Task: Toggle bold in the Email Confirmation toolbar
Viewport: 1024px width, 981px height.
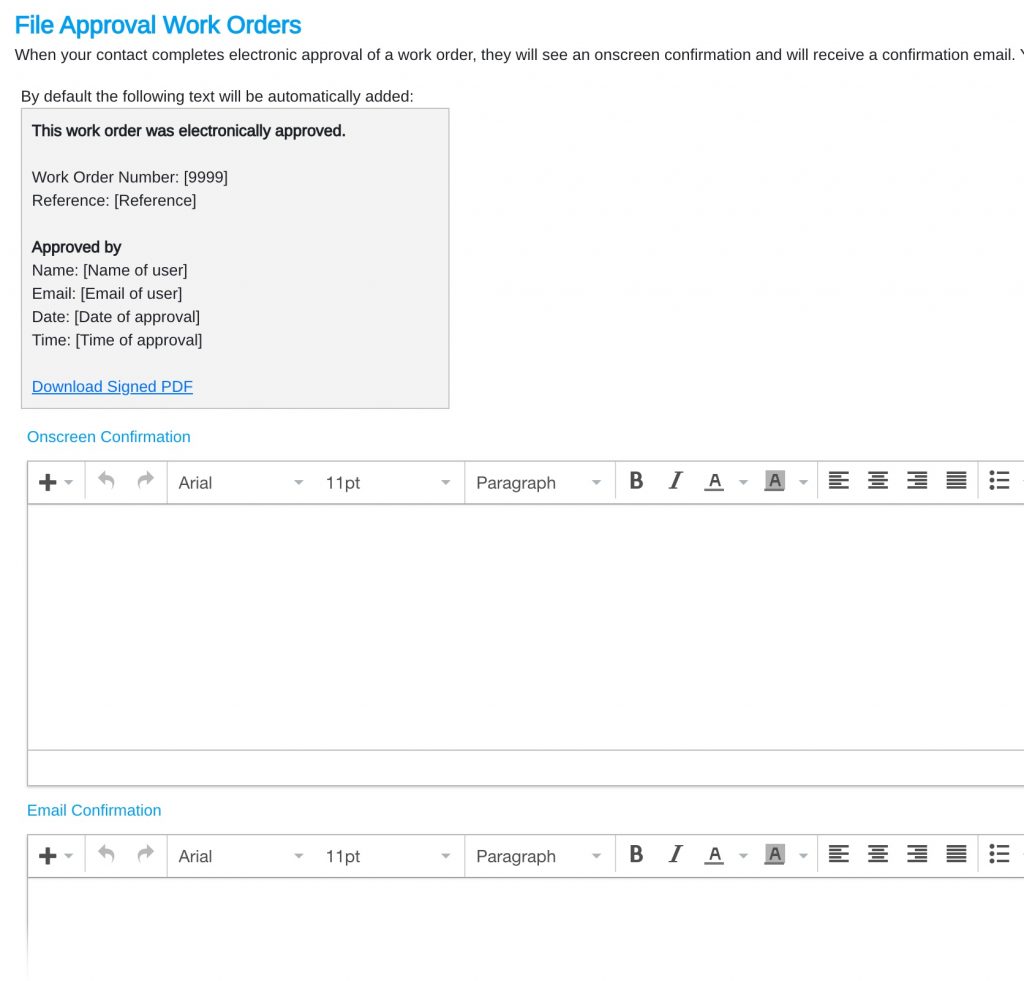Action: (636, 855)
